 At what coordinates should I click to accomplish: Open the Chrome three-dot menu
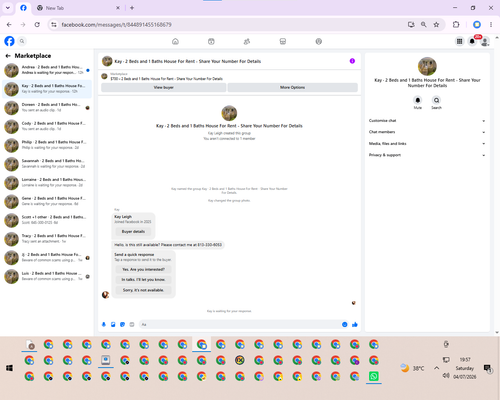[491, 25]
